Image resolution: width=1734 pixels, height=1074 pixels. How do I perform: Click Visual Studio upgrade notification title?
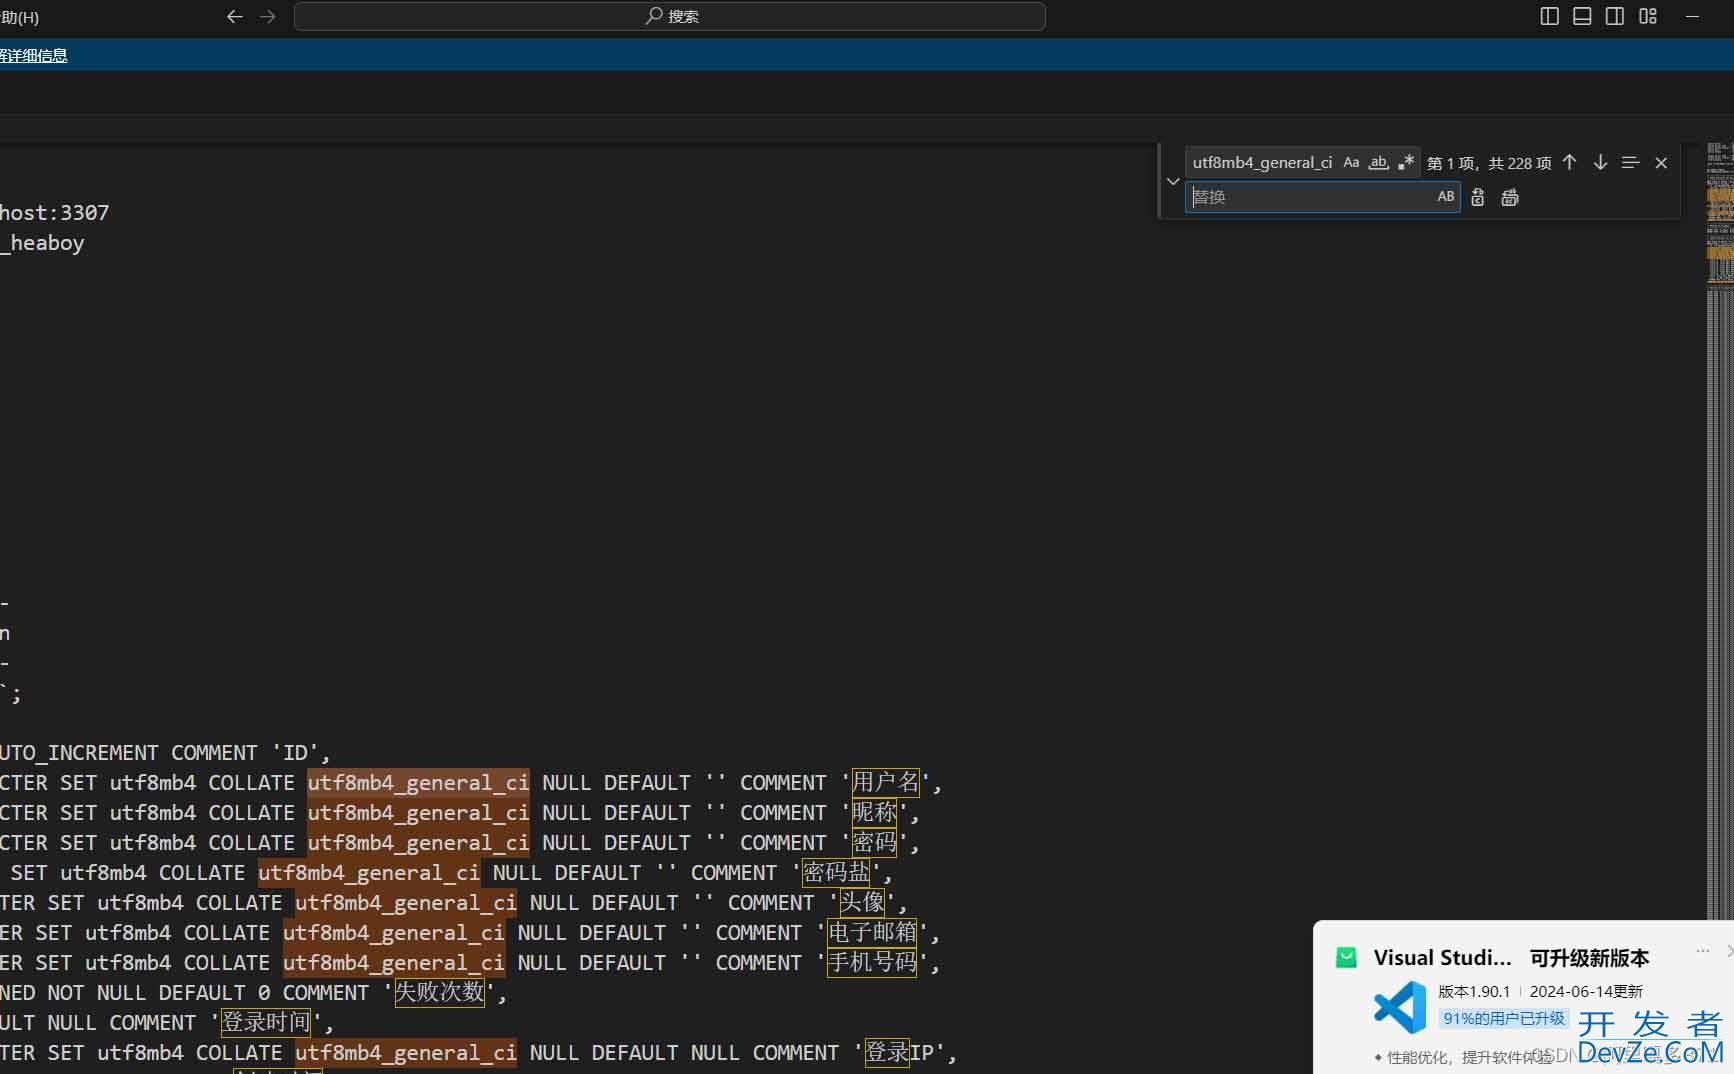(1442, 958)
